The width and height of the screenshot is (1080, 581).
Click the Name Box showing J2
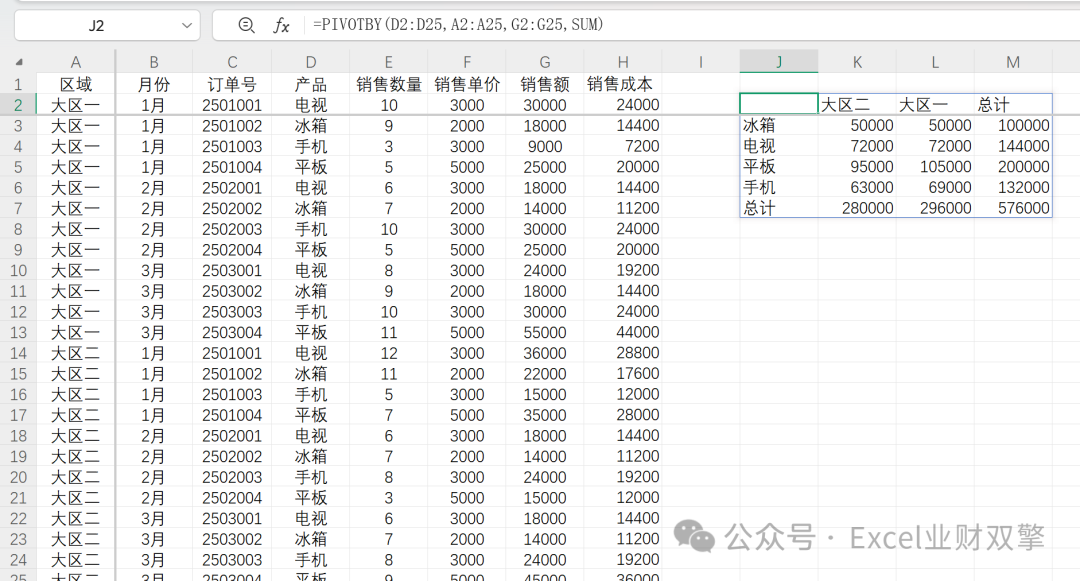pos(107,25)
